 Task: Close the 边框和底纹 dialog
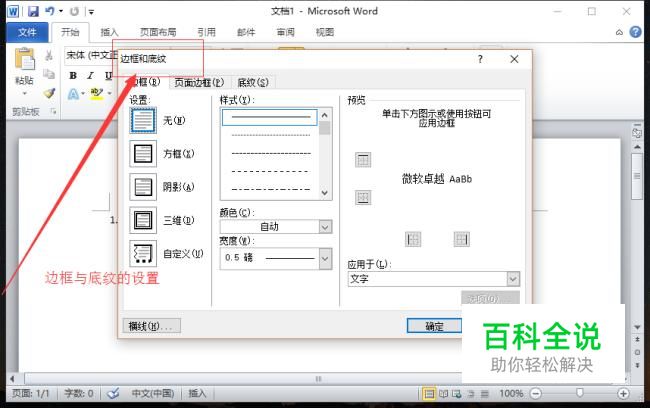[x=514, y=59]
